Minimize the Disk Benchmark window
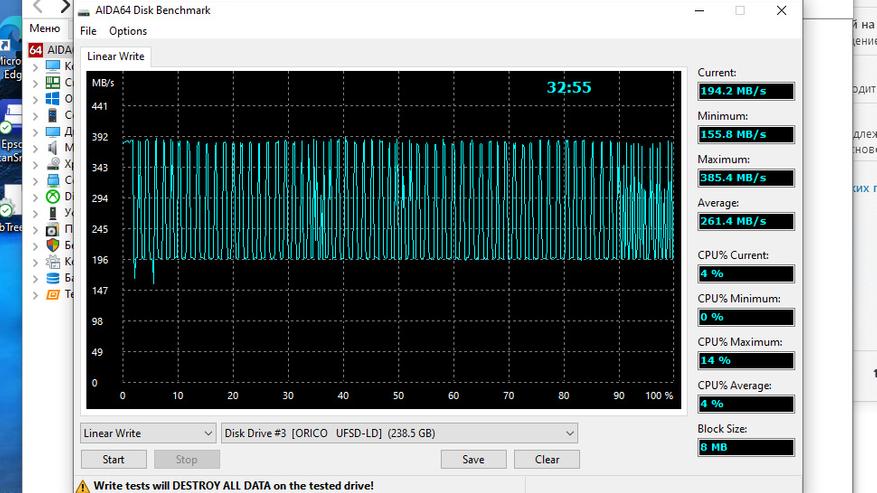 (699, 11)
